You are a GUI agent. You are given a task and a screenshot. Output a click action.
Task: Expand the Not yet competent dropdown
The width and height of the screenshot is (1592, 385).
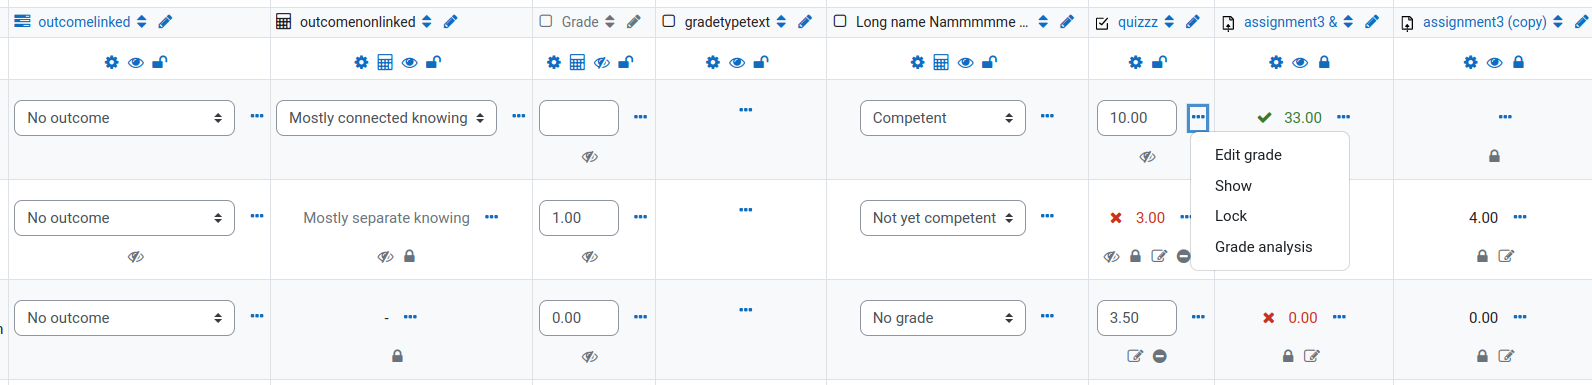click(942, 218)
